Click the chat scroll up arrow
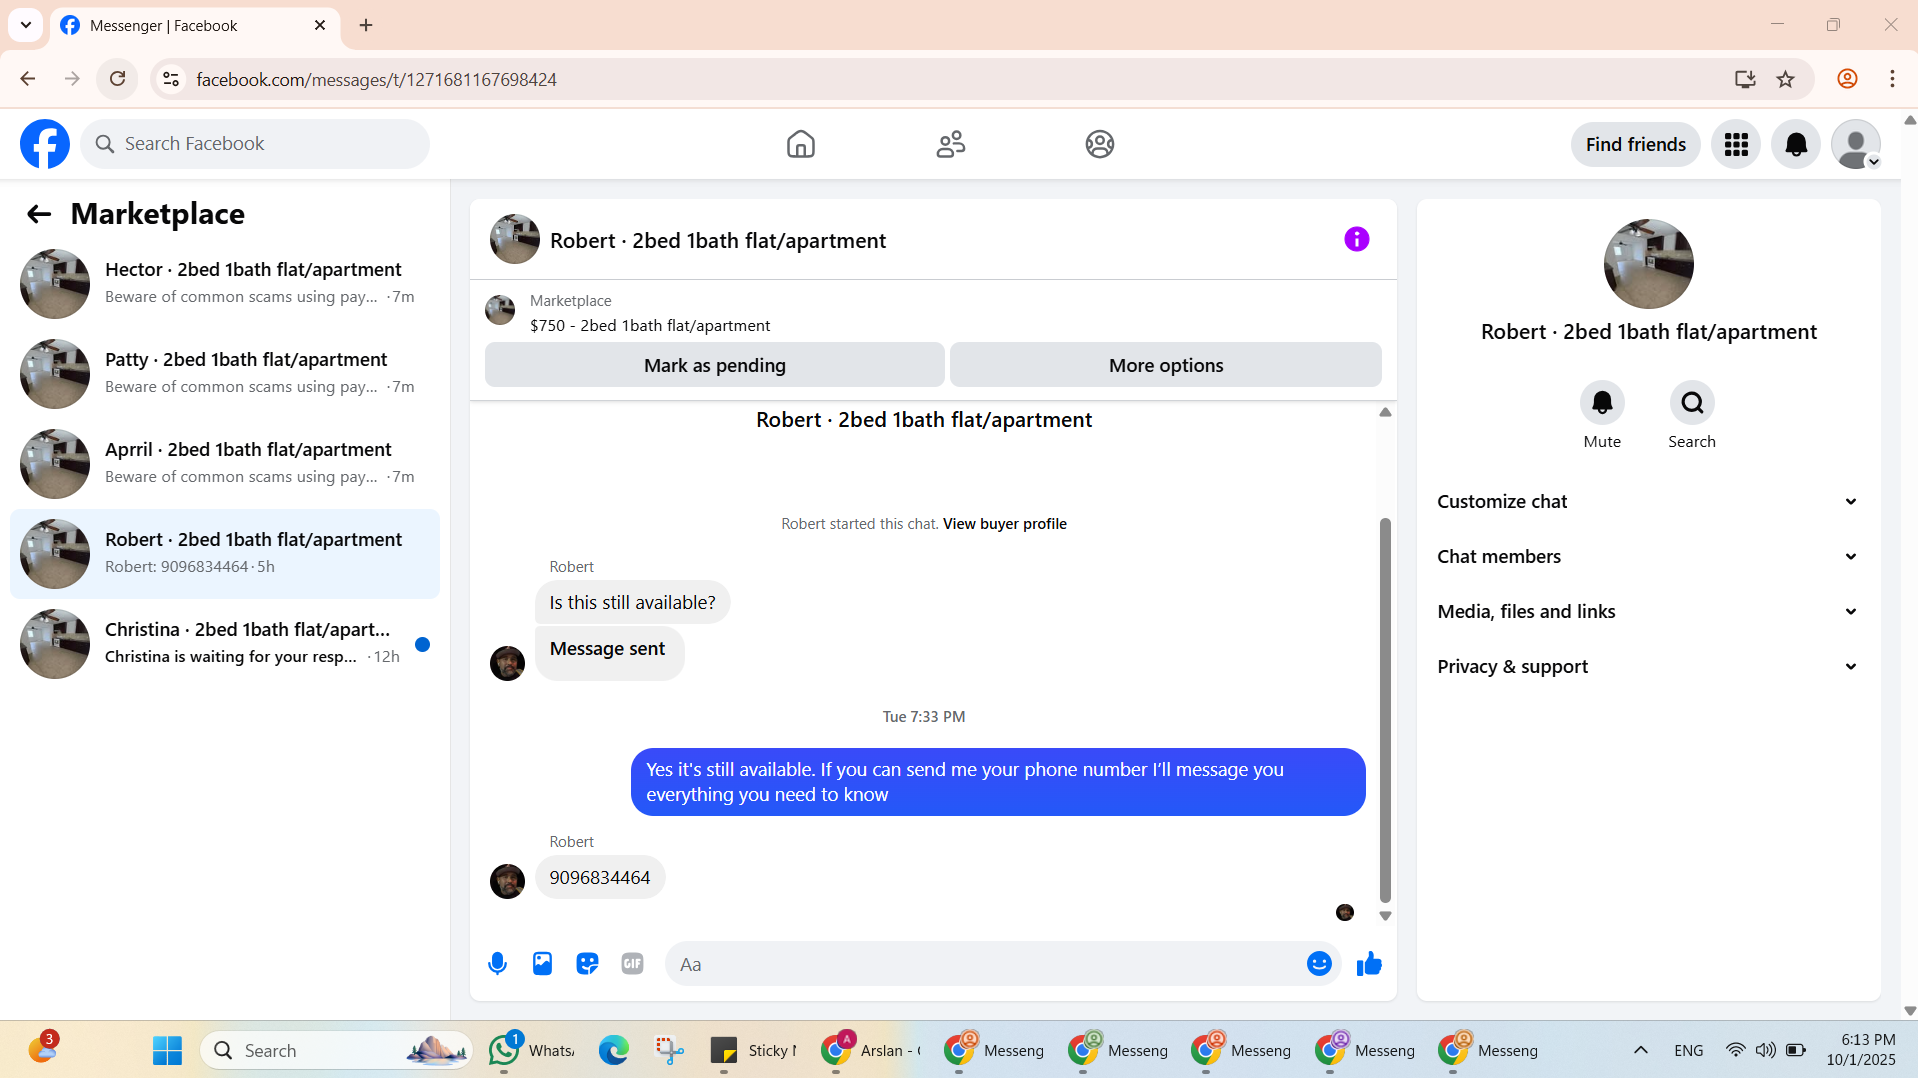 point(1385,412)
